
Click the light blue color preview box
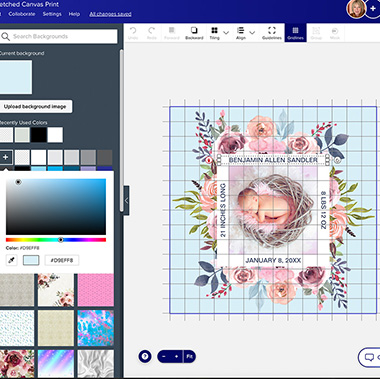point(31,260)
